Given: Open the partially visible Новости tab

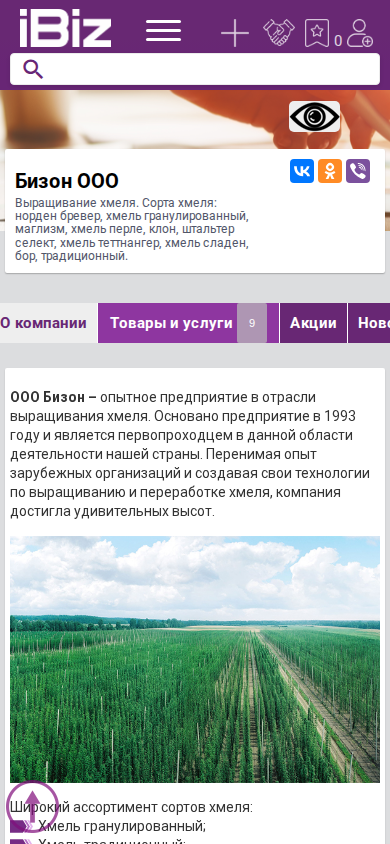Looking at the screenshot, I should (369, 323).
